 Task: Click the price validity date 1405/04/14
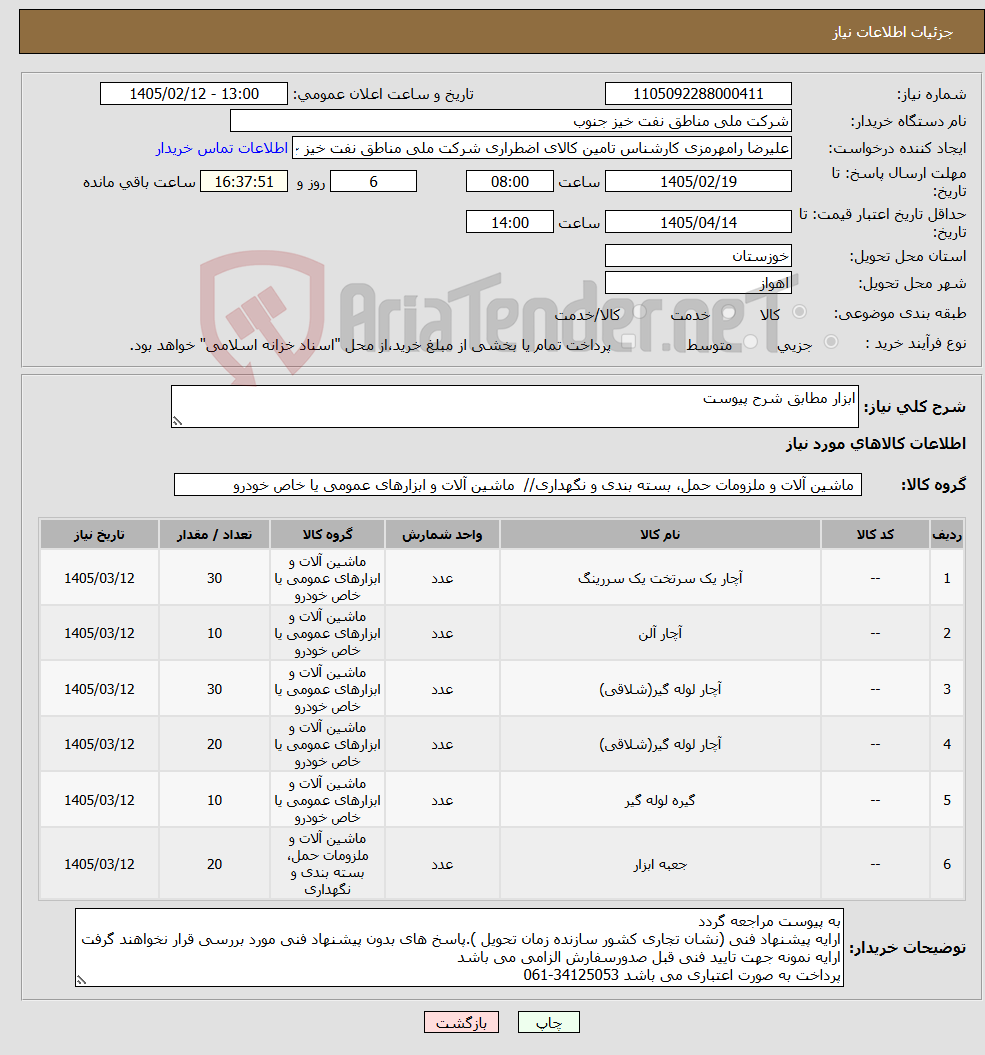pyautogui.click(x=698, y=222)
